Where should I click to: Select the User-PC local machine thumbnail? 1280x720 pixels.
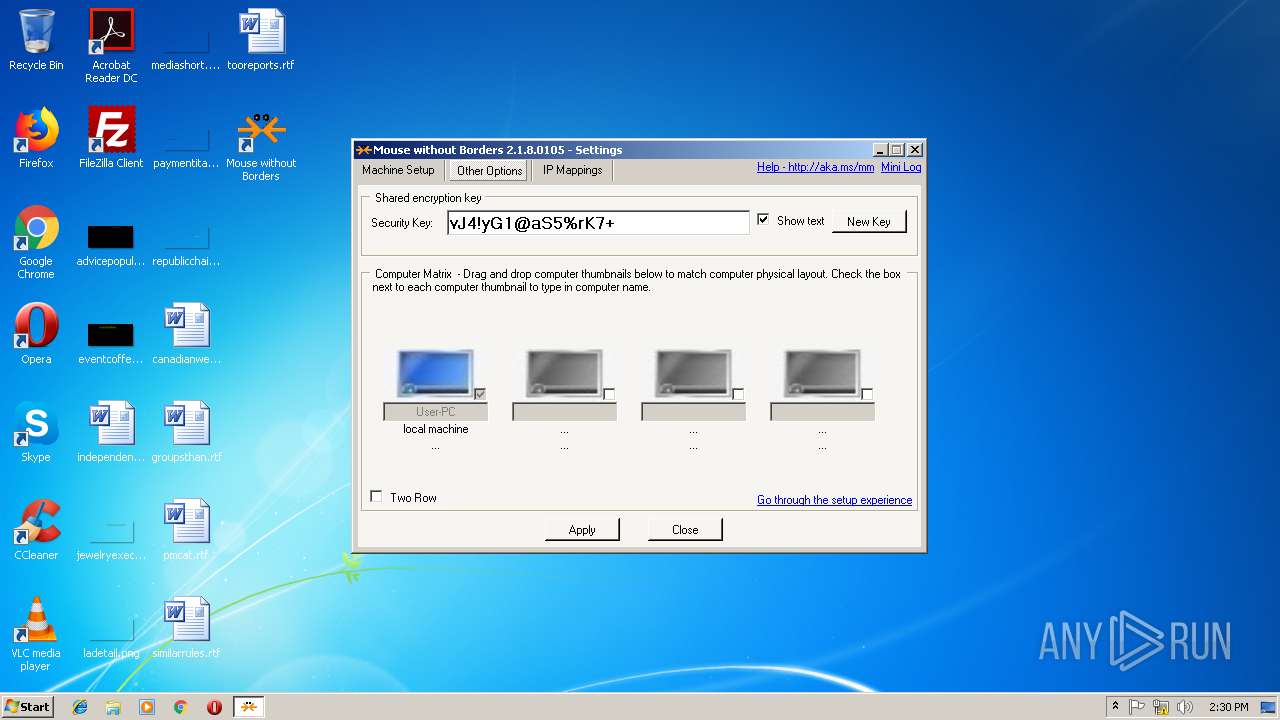(435, 373)
